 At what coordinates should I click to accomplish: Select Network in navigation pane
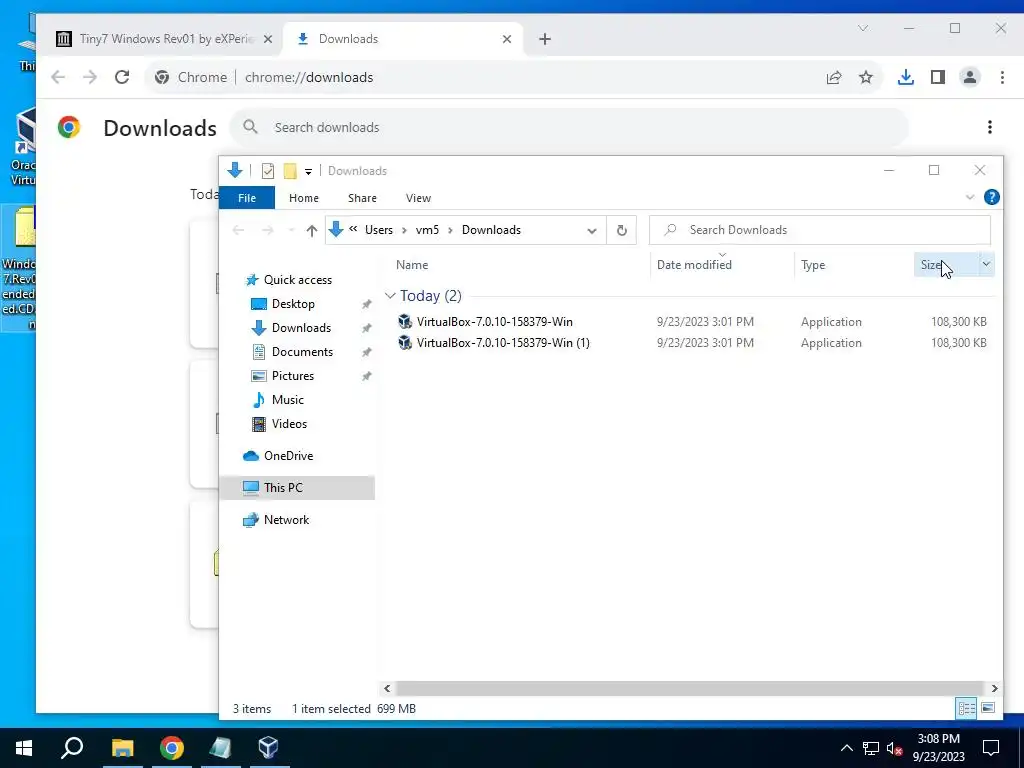(286, 520)
